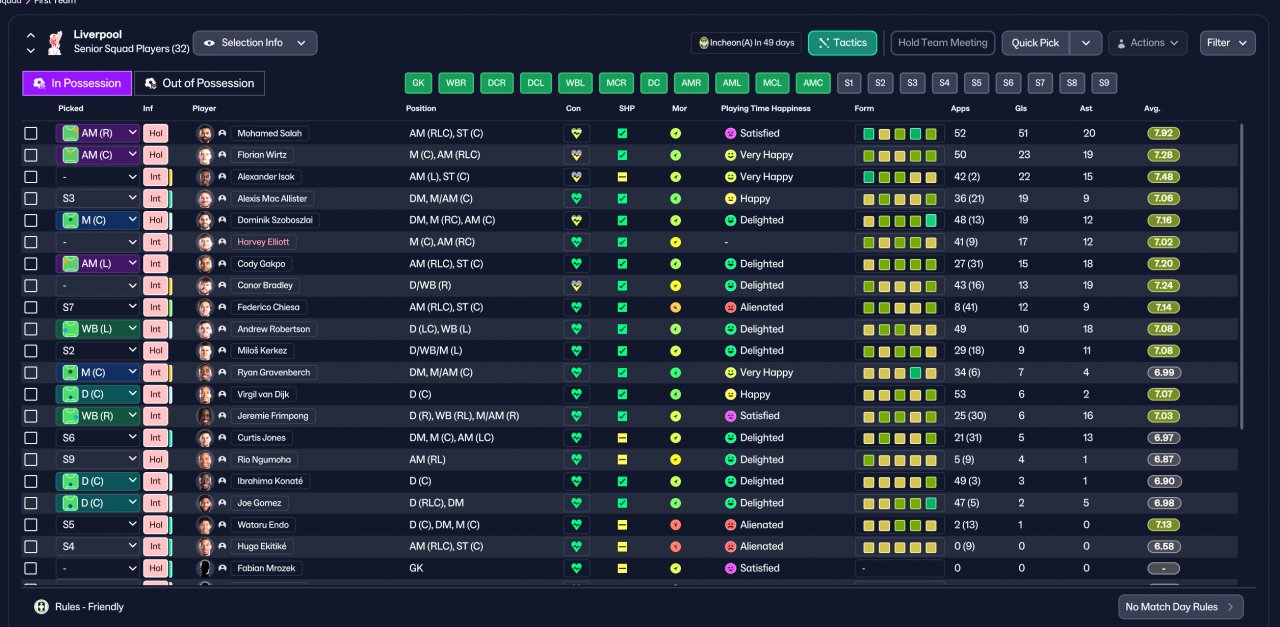Select the In Possession tab
Screen dimensions: 1280x627
[x=77, y=83]
